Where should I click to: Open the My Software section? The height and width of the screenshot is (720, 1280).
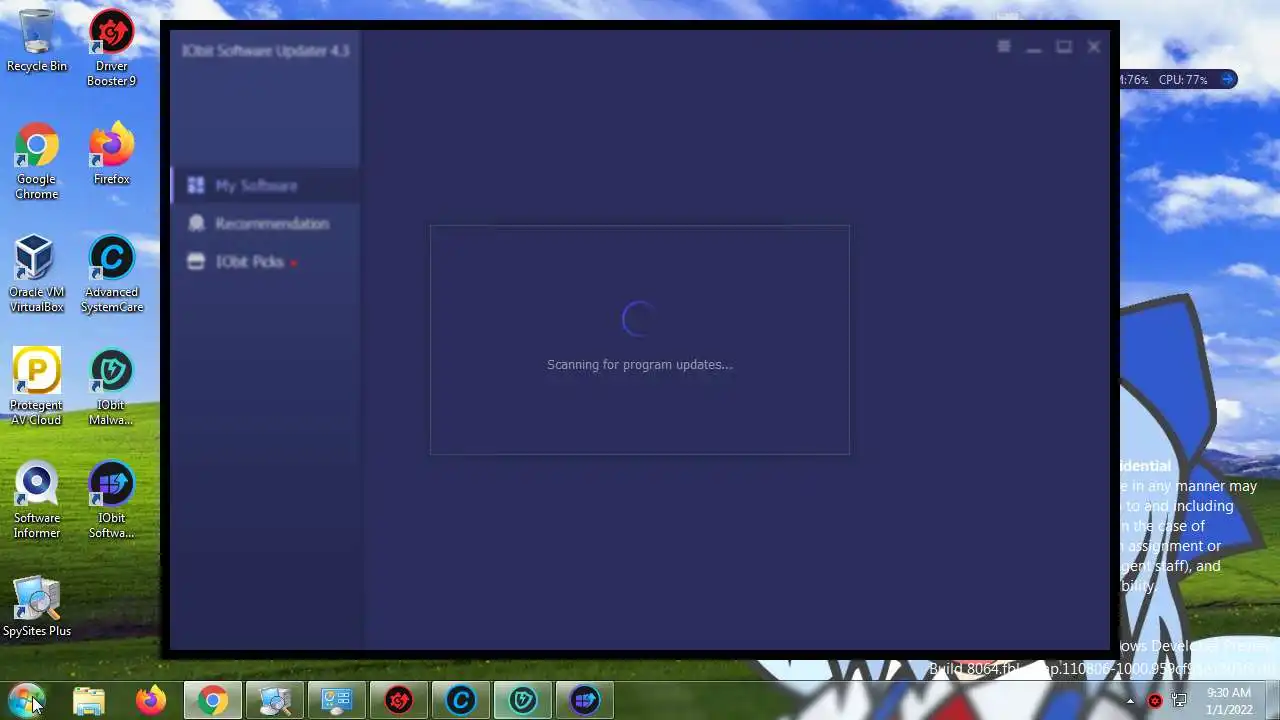(x=266, y=185)
